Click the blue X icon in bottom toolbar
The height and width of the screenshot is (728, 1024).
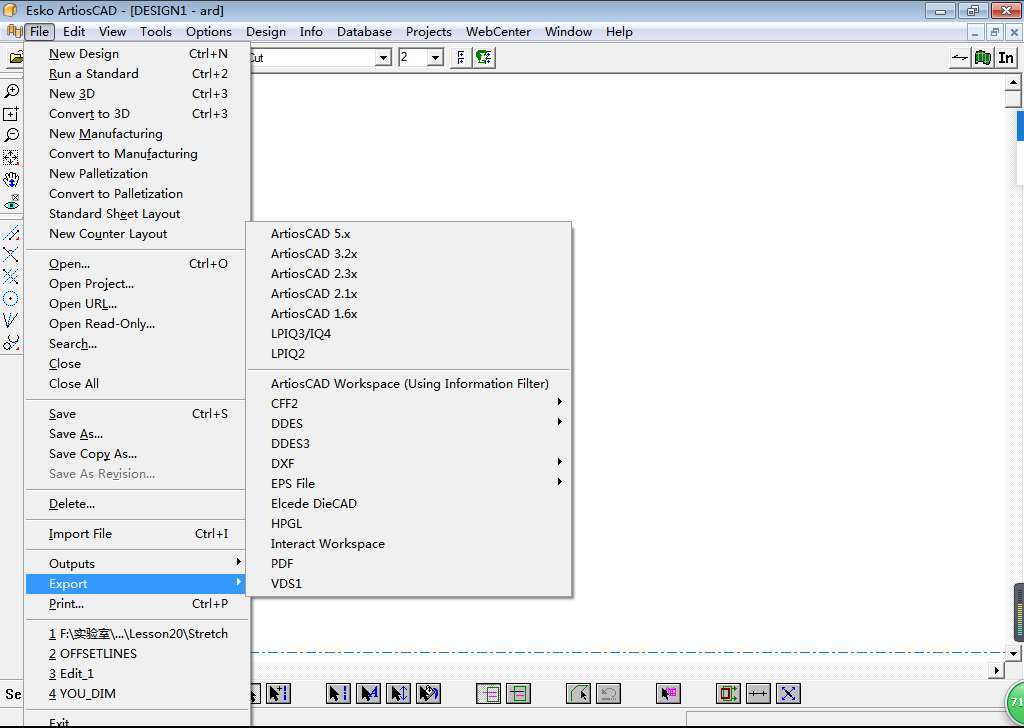[788, 693]
